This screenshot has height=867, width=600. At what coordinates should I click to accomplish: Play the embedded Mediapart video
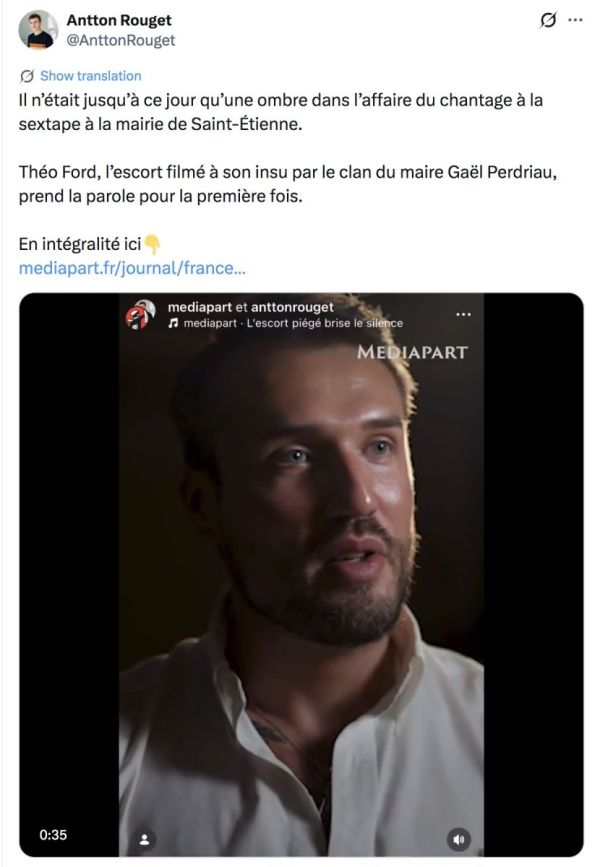coord(300,580)
